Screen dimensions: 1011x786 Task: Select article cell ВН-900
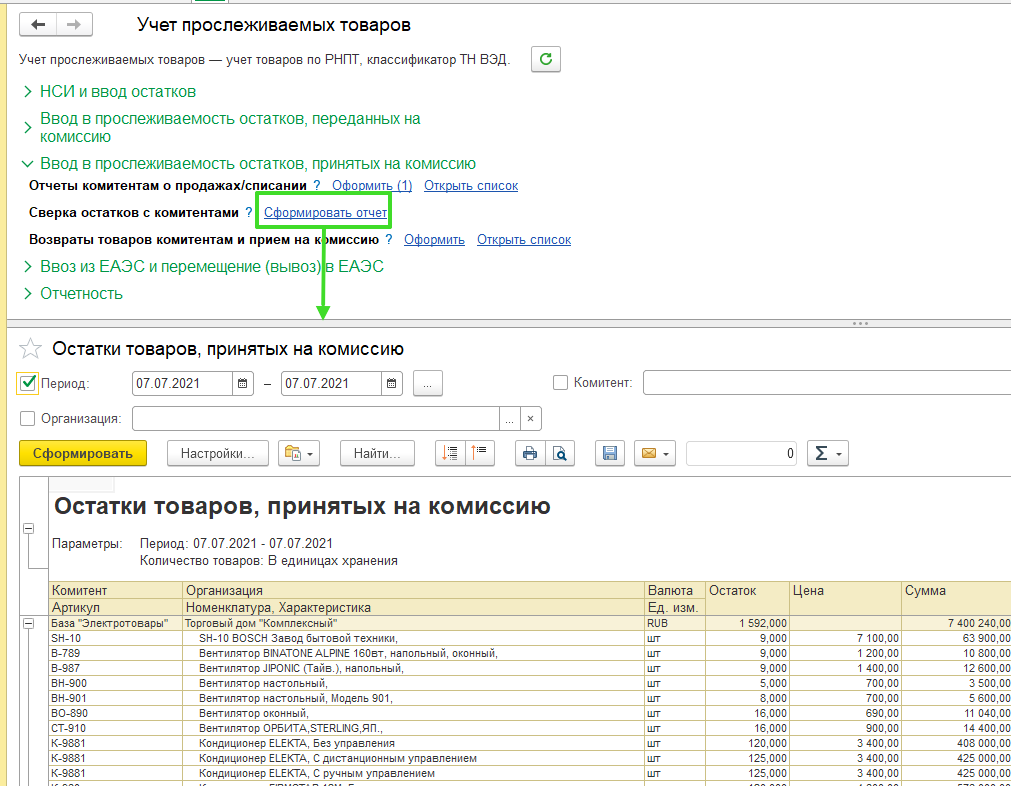(116, 683)
